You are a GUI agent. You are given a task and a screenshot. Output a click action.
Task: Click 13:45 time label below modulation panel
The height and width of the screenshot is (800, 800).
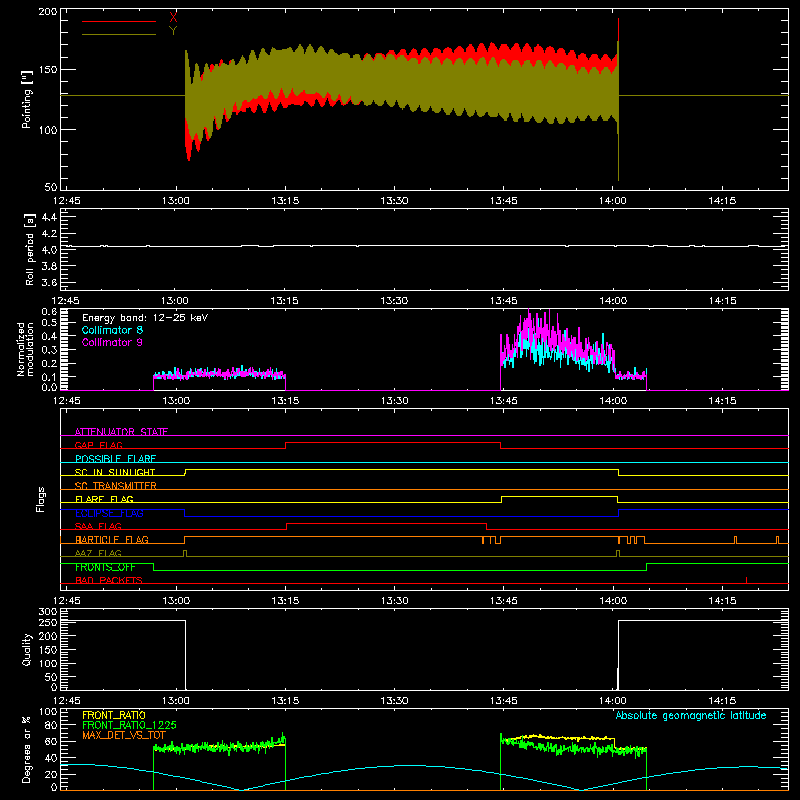click(504, 401)
